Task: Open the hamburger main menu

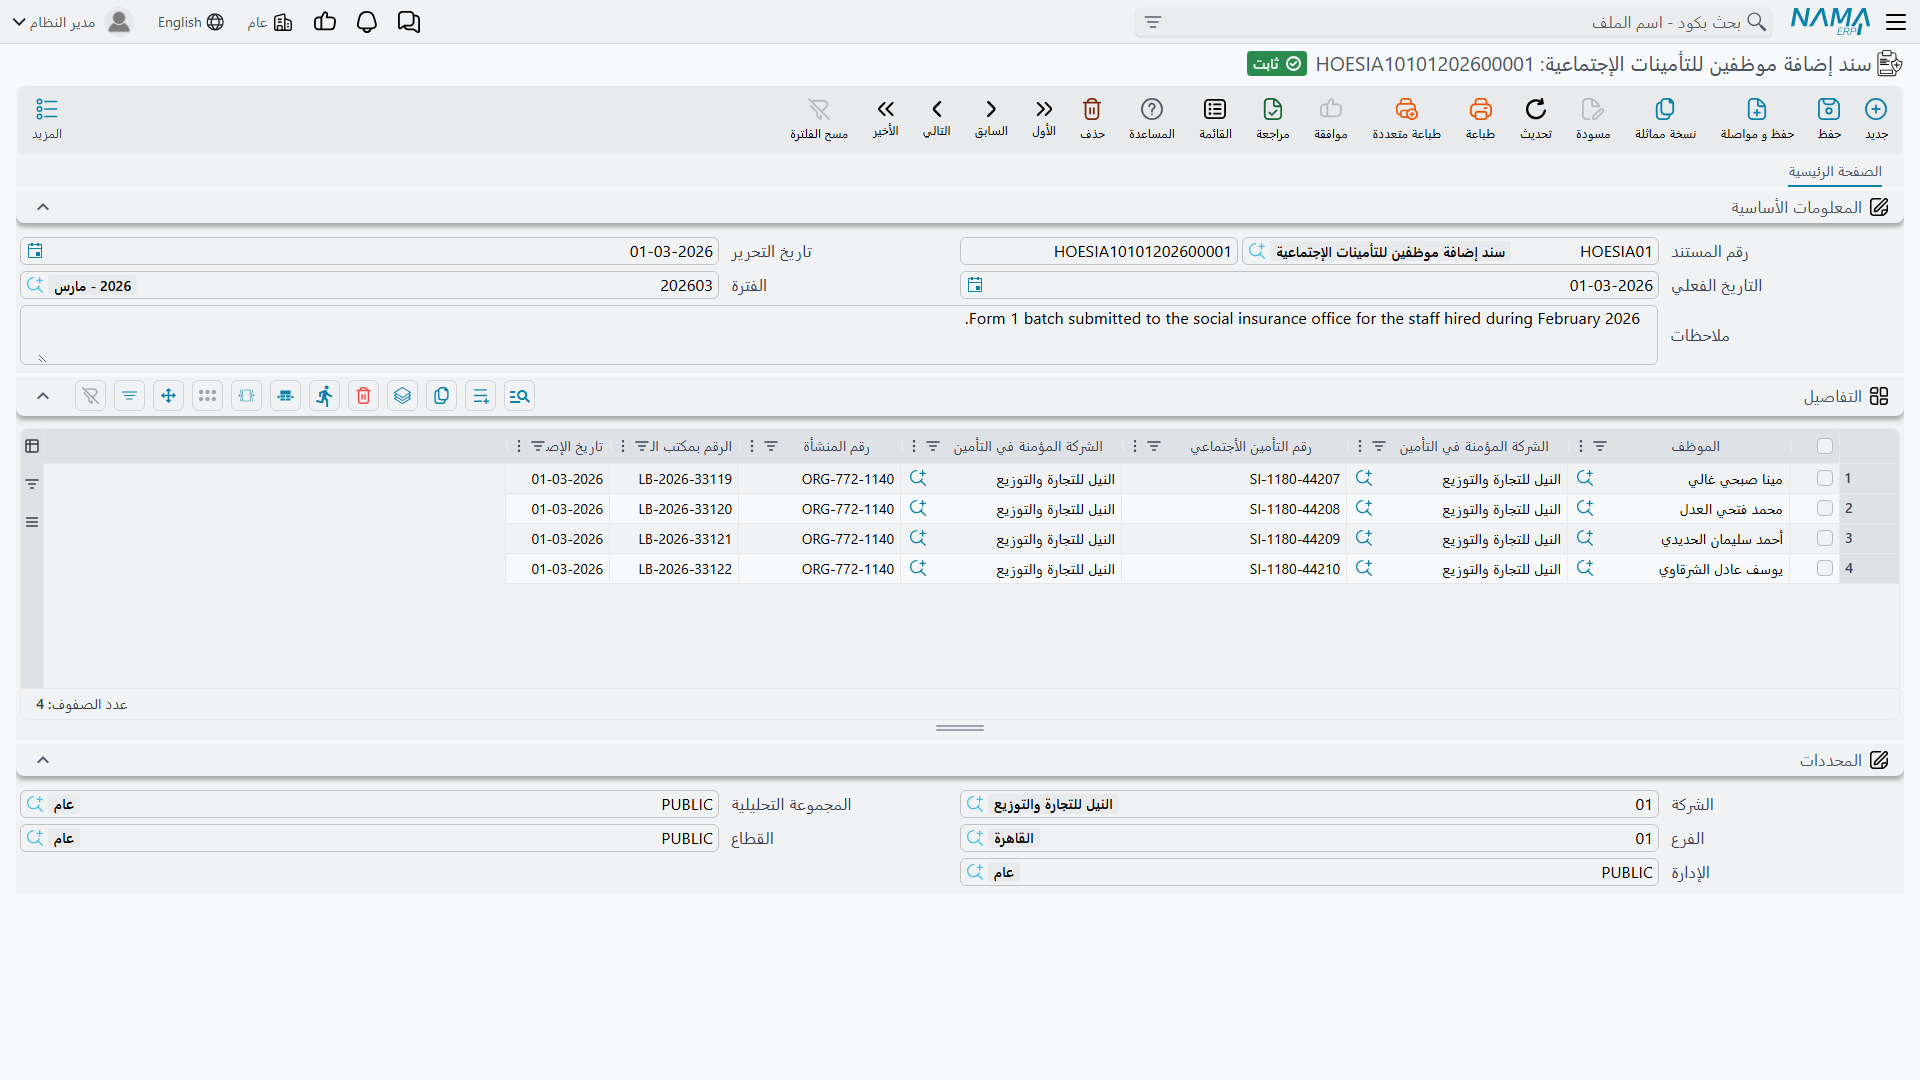Action: coord(1896,22)
